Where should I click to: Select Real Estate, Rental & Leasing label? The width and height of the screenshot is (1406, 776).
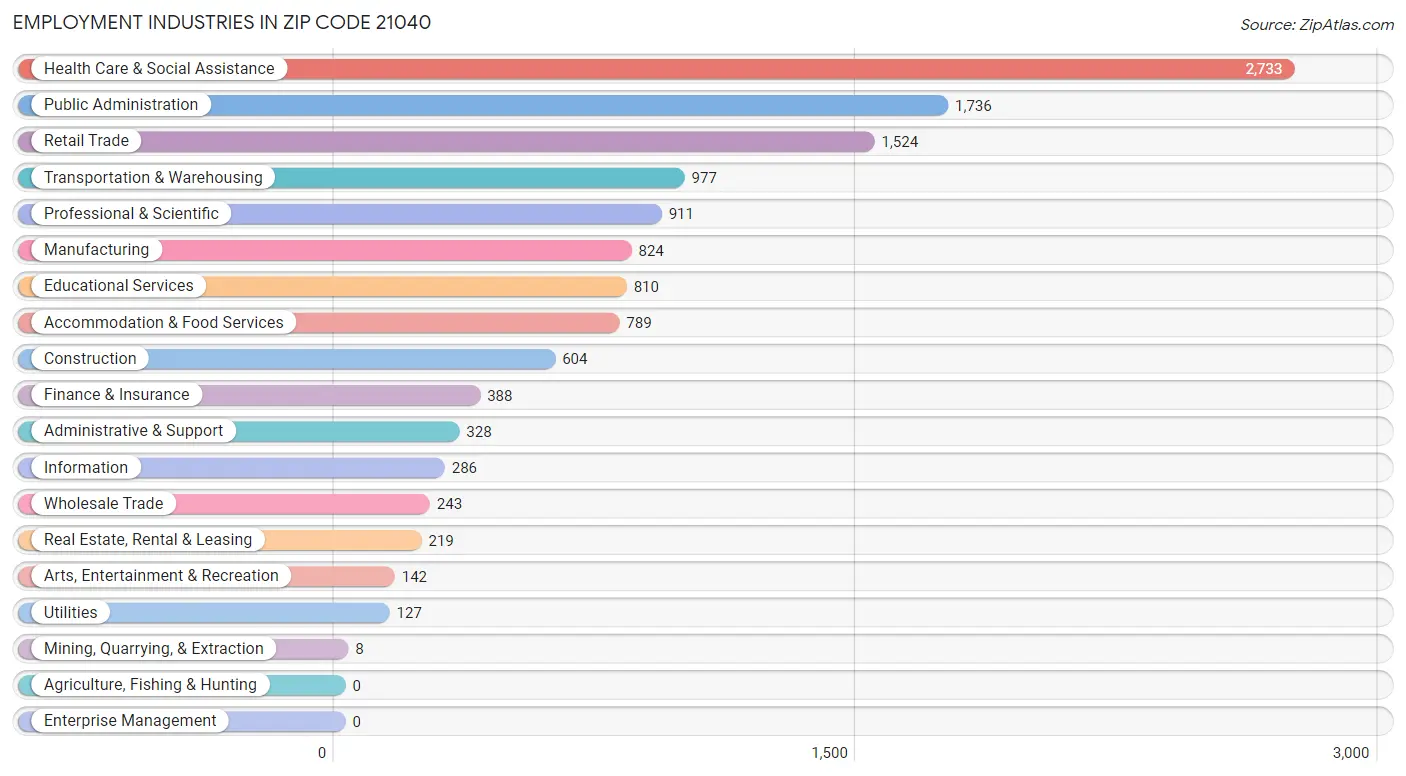pos(148,540)
